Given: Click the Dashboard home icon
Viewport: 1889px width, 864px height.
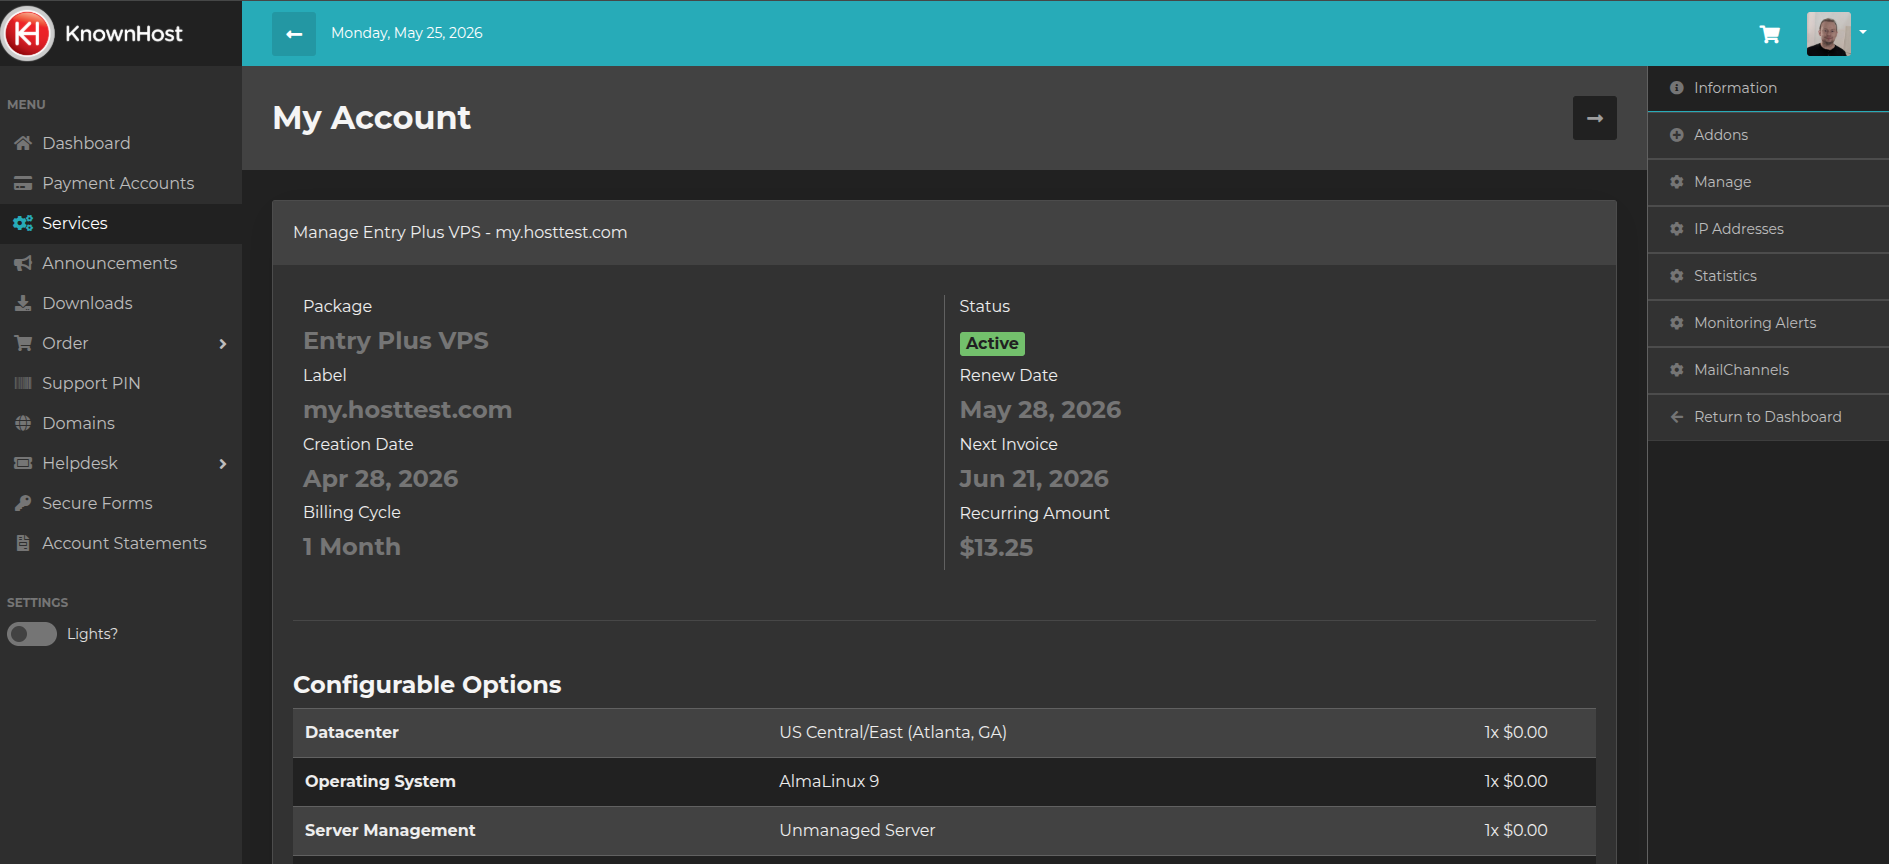Looking at the screenshot, I should coord(23,143).
